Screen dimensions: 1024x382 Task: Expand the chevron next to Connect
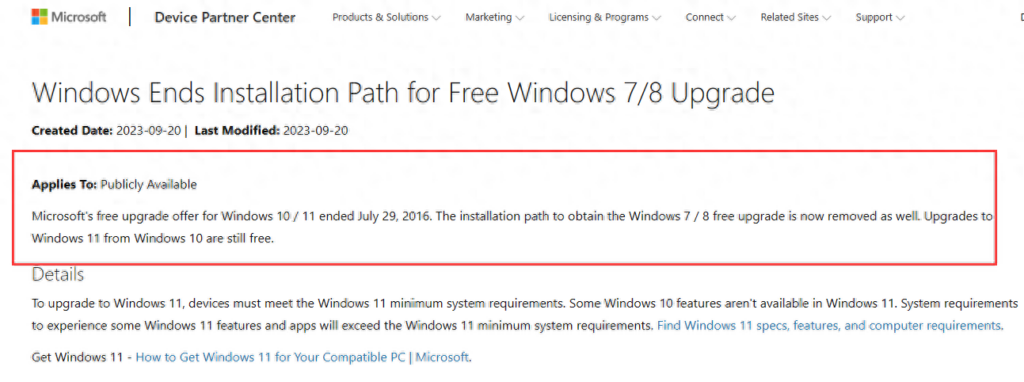[731, 18]
